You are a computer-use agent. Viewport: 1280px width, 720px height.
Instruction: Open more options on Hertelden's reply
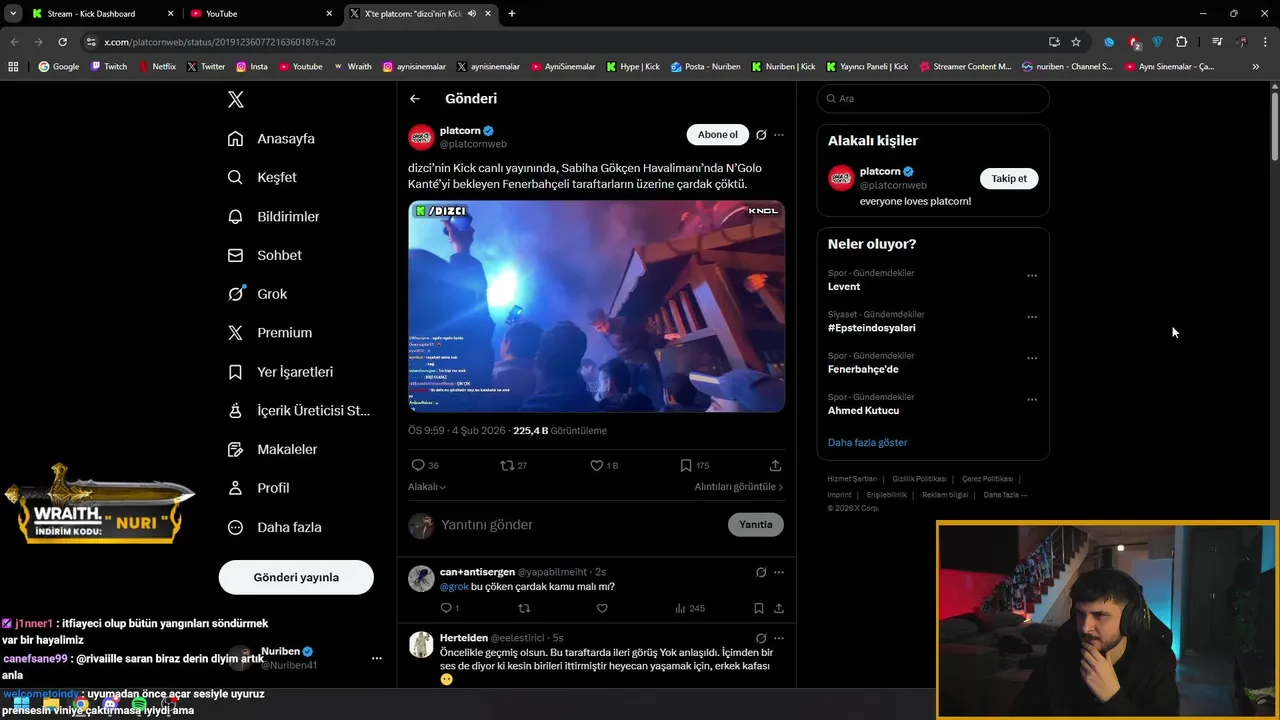tap(779, 638)
